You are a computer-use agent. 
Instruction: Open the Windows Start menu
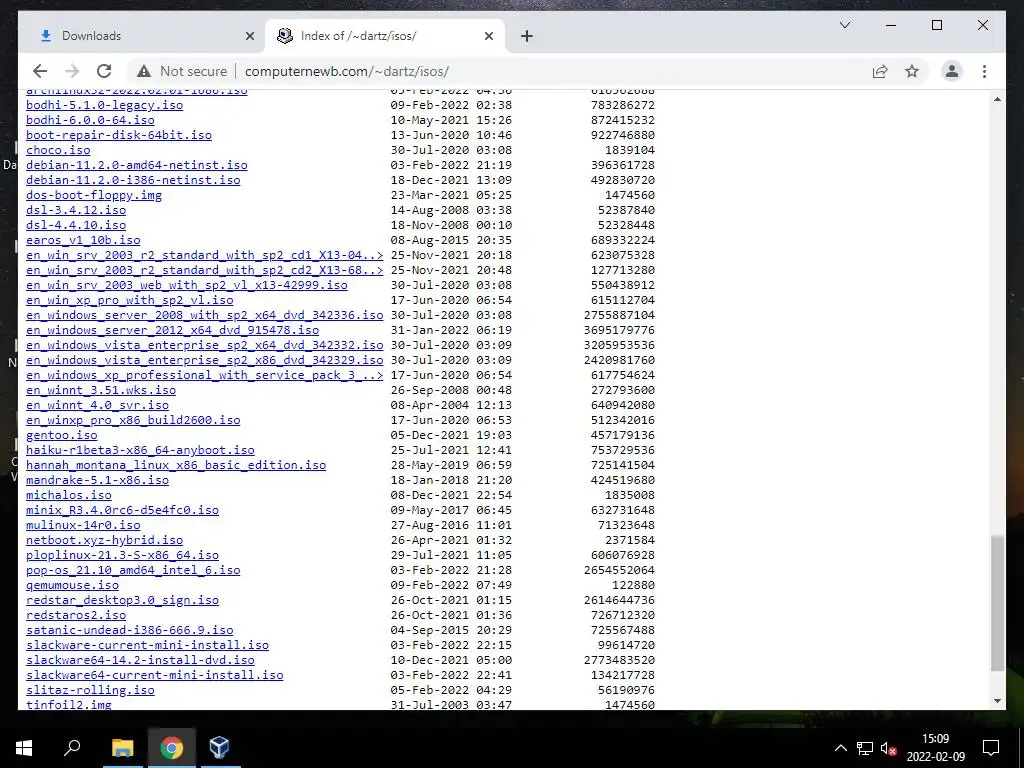24,748
